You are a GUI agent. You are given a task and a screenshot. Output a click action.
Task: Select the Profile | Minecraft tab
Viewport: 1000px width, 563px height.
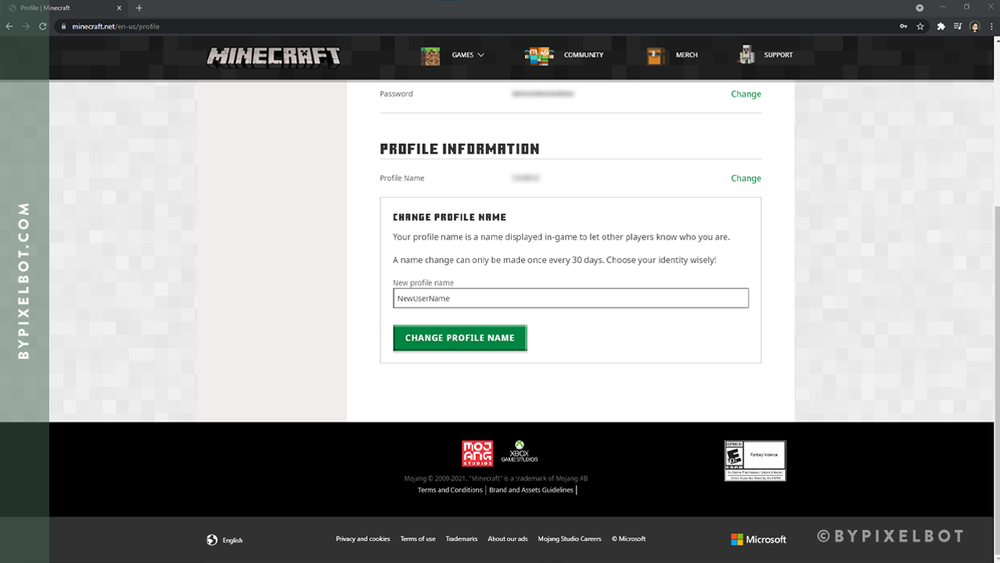tap(64, 8)
